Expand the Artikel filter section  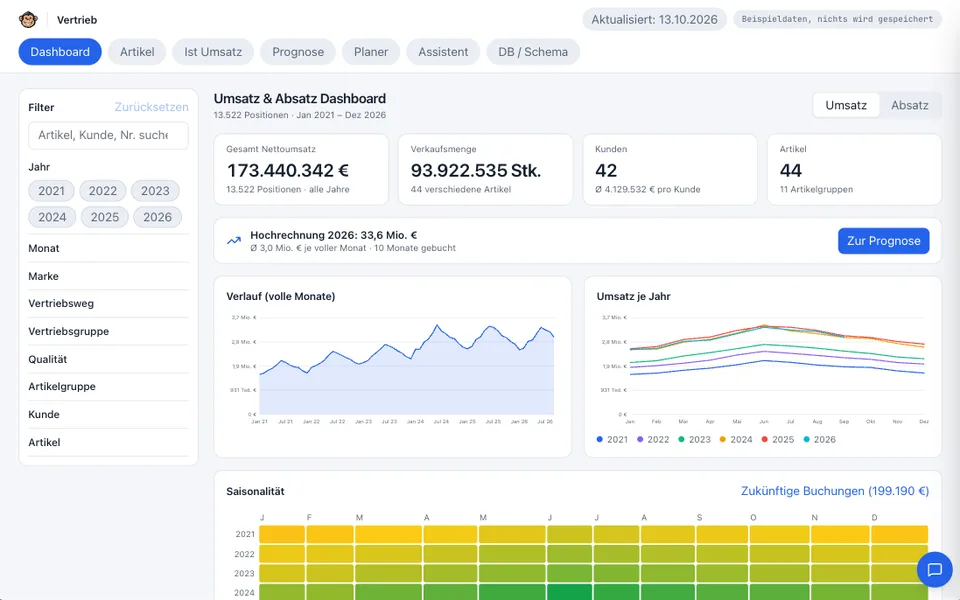pos(108,442)
